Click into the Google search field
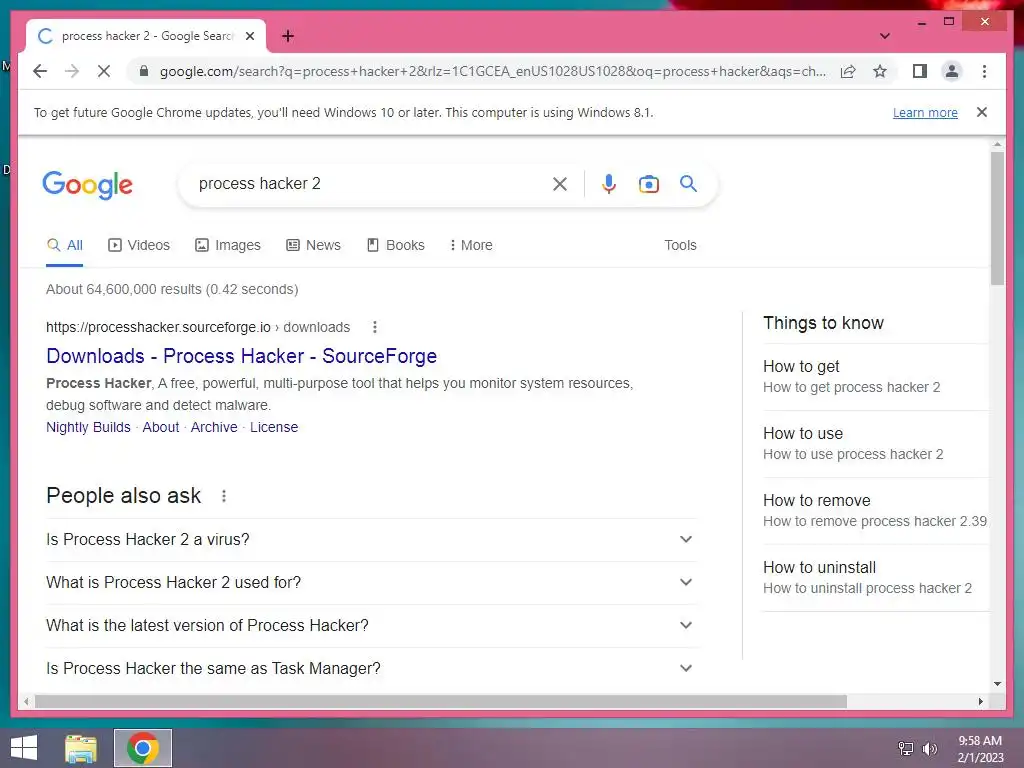 369,184
